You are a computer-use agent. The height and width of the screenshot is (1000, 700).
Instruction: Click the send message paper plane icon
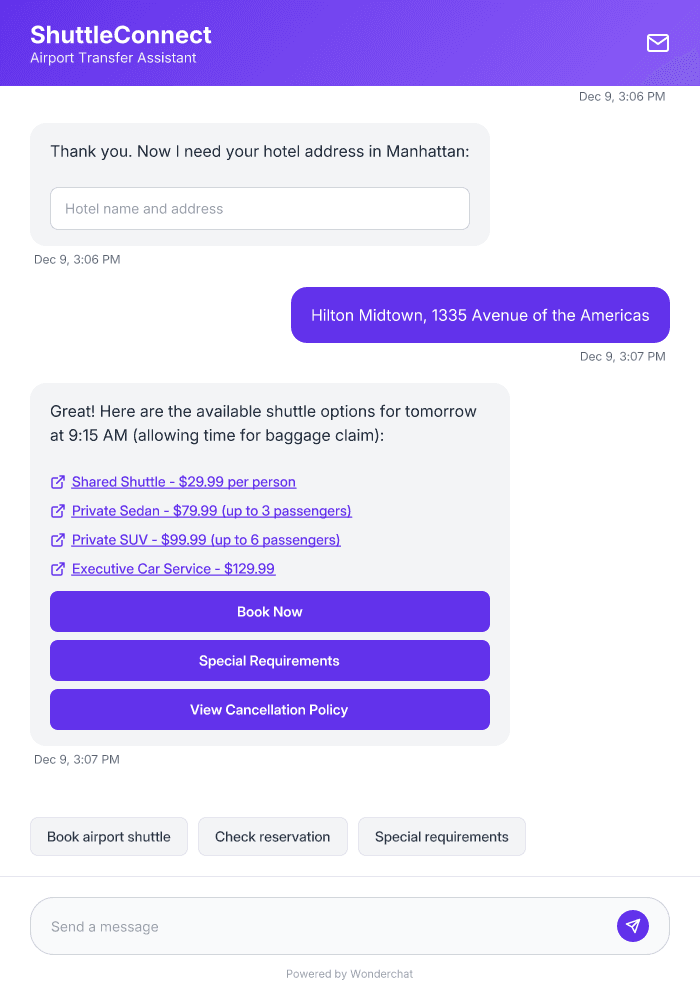pyautogui.click(x=632, y=925)
